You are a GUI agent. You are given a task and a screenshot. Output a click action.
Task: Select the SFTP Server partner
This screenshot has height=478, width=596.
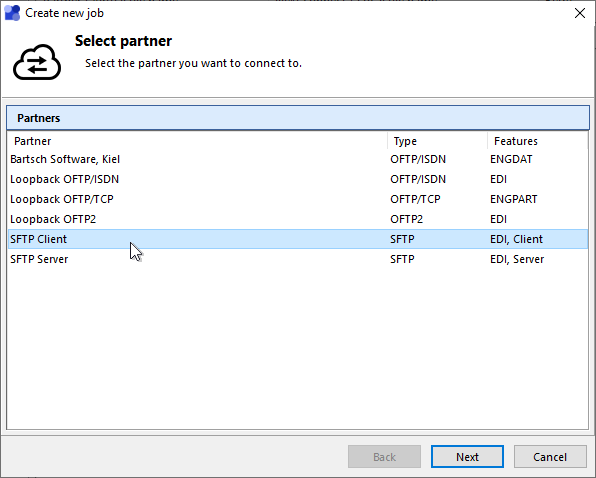(x=298, y=259)
